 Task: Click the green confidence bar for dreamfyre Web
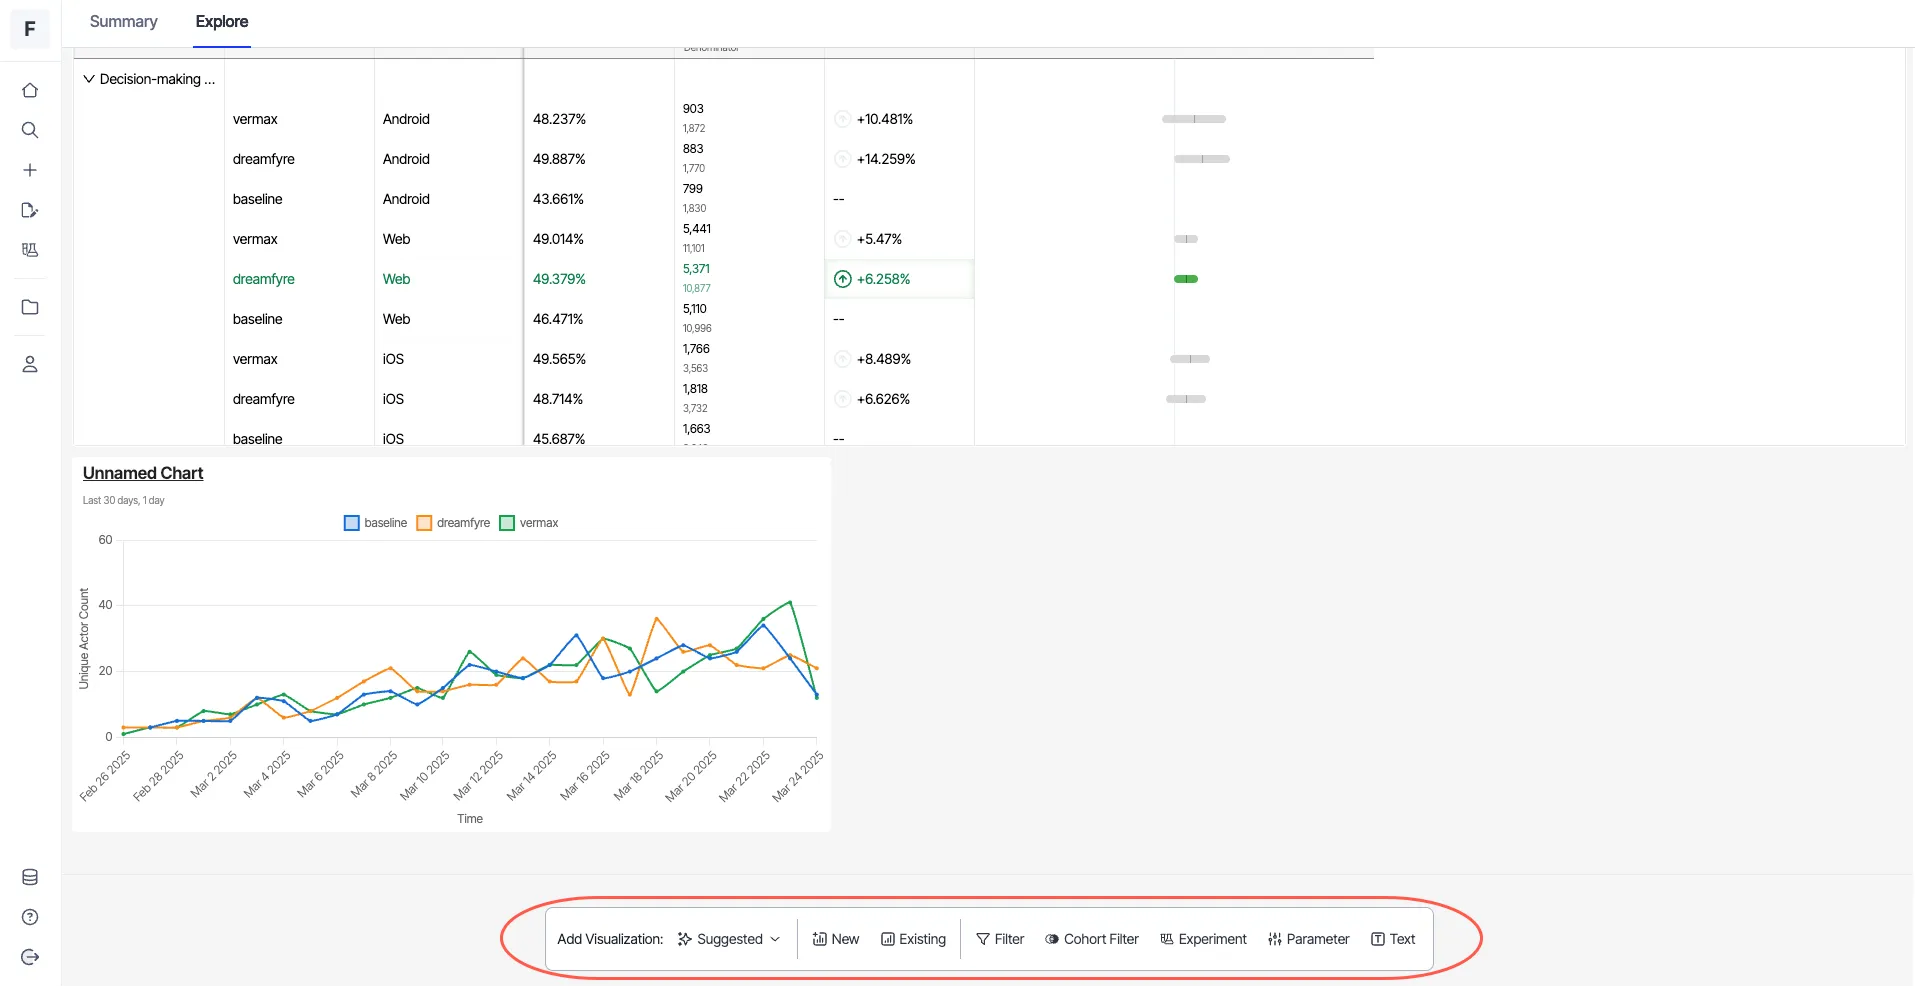pos(1186,279)
